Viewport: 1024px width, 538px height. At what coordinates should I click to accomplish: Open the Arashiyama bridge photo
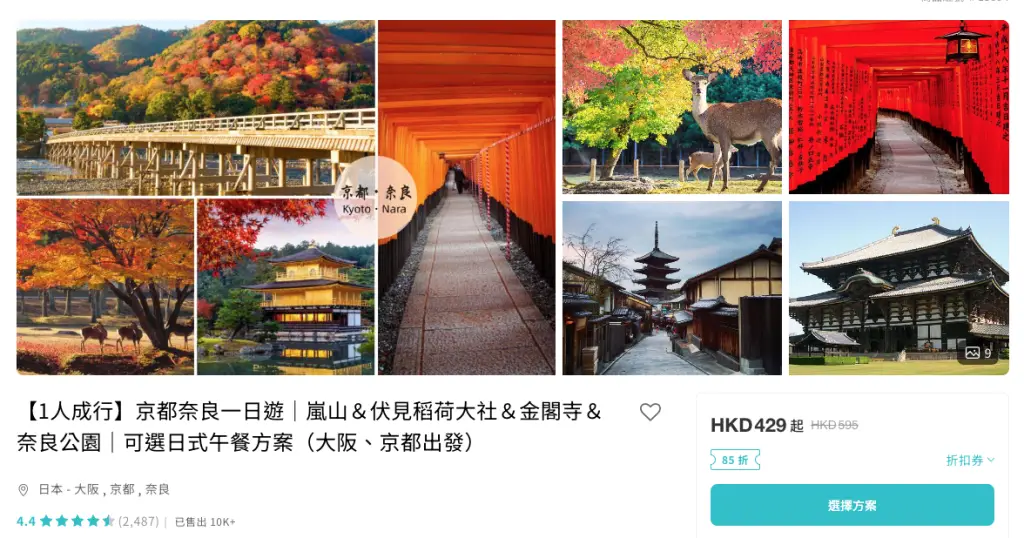click(x=196, y=108)
